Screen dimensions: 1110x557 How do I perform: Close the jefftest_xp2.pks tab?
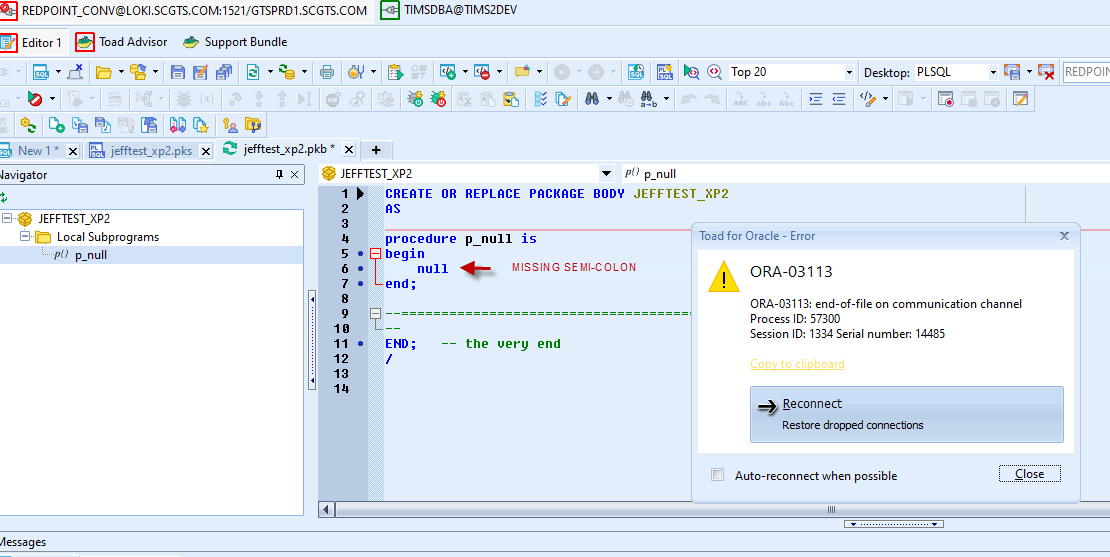click(x=206, y=151)
